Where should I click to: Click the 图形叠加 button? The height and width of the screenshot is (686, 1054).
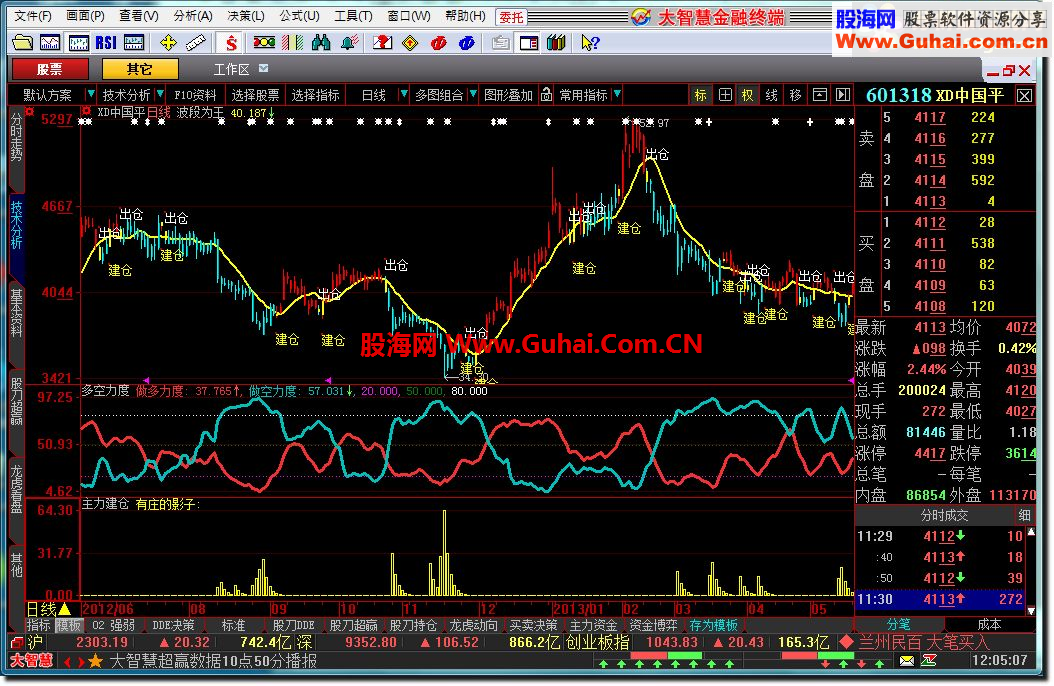coord(508,95)
